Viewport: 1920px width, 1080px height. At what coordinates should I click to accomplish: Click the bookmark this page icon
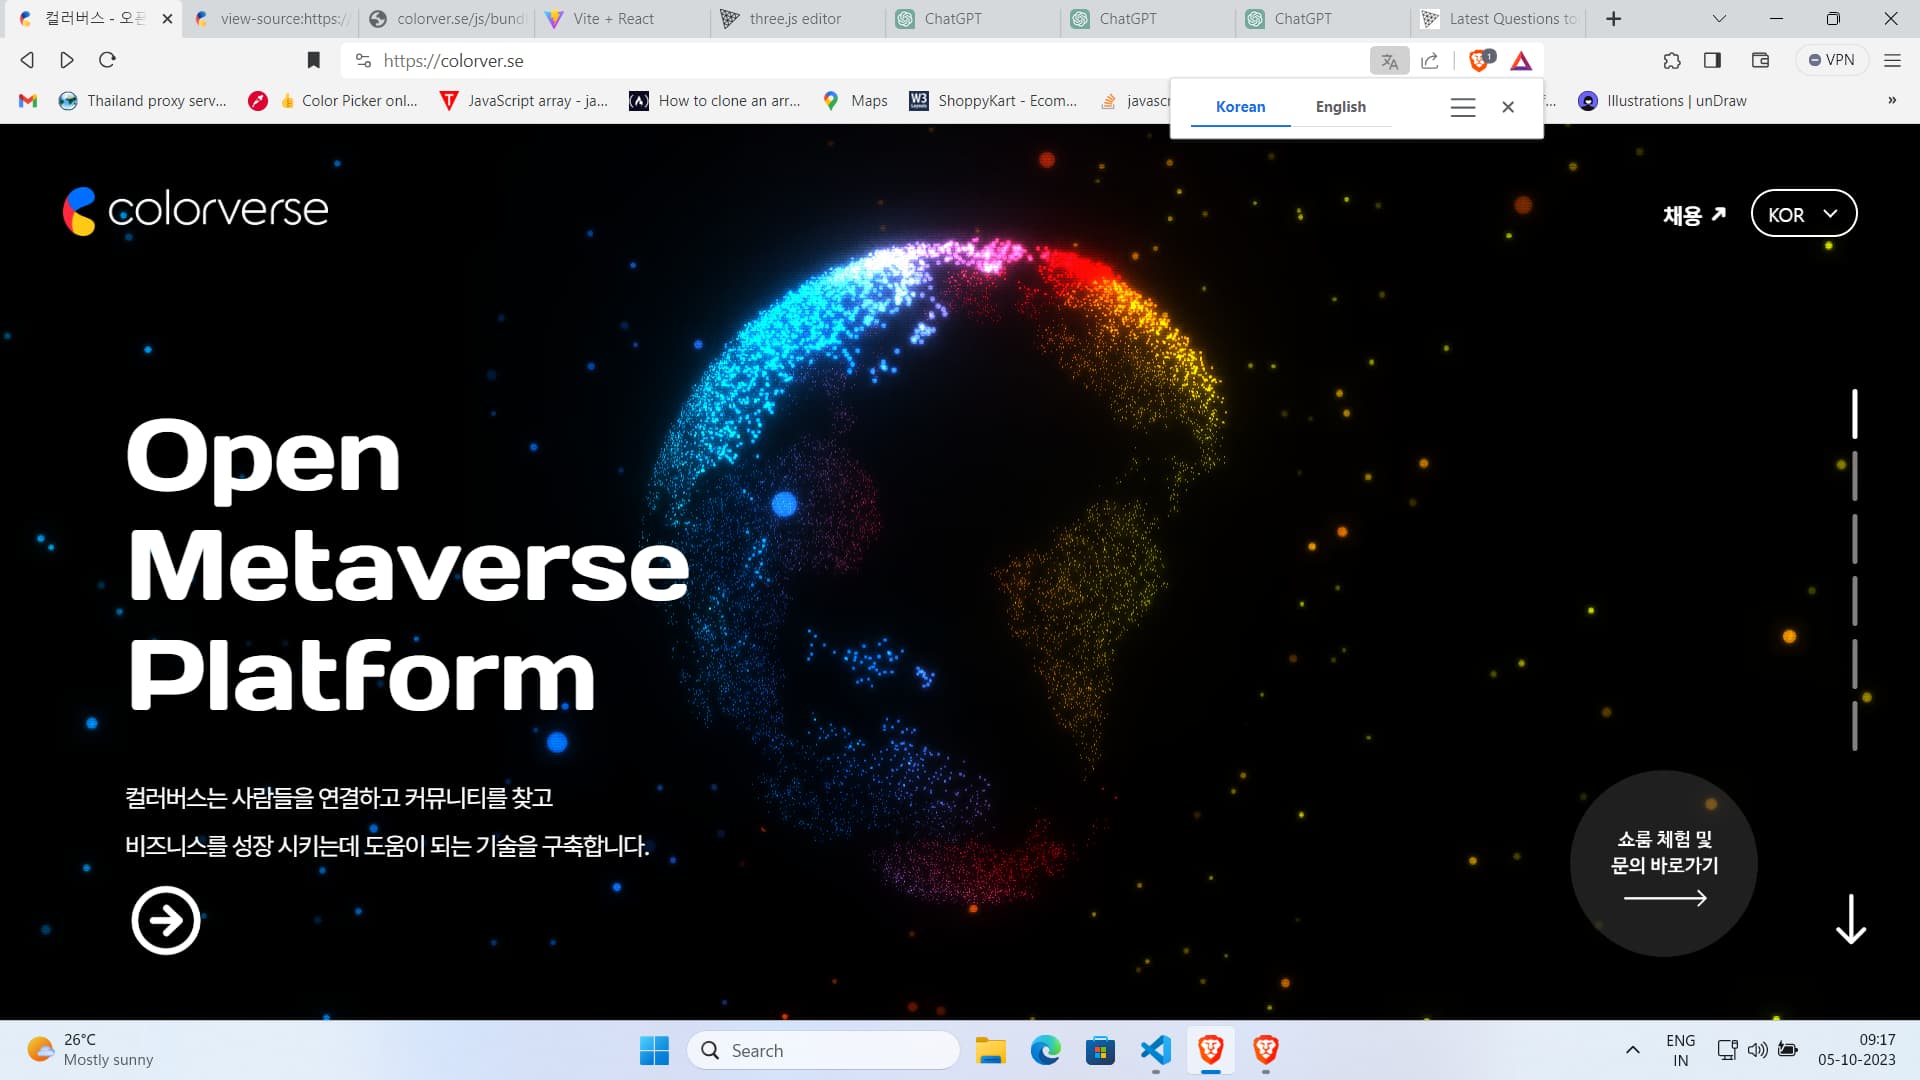click(x=314, y=60)
